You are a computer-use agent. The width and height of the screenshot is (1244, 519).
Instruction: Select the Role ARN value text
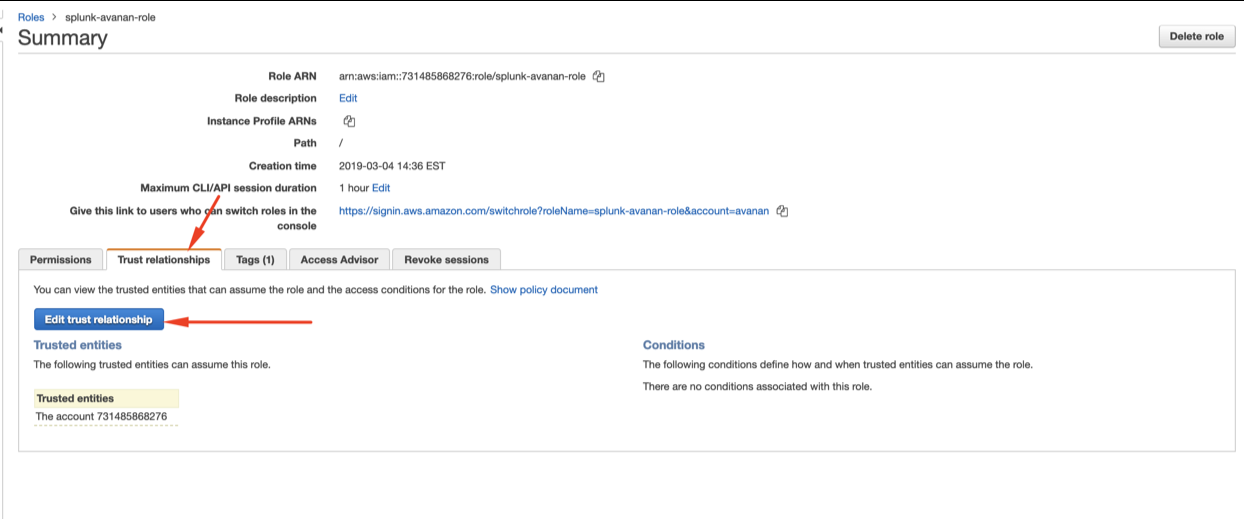(462, 76)
